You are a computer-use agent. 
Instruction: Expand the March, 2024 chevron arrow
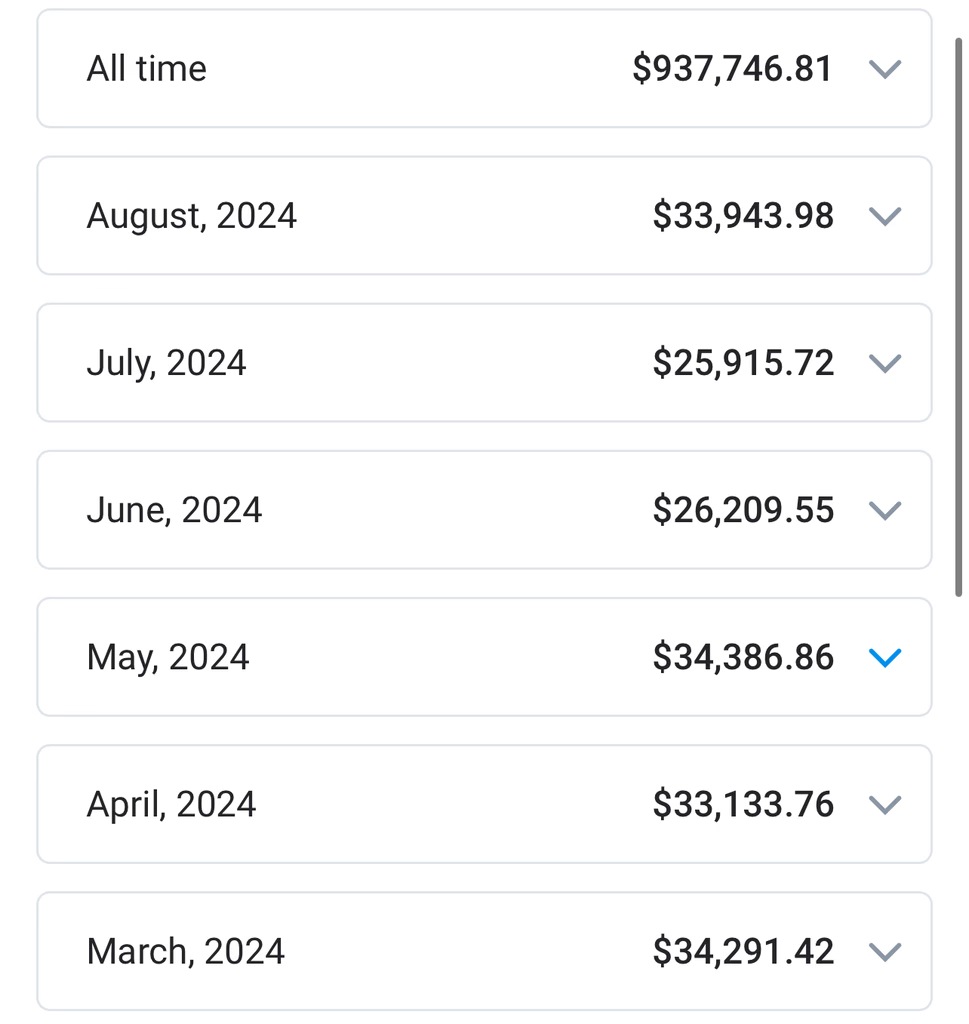click(x=885, y=951)
